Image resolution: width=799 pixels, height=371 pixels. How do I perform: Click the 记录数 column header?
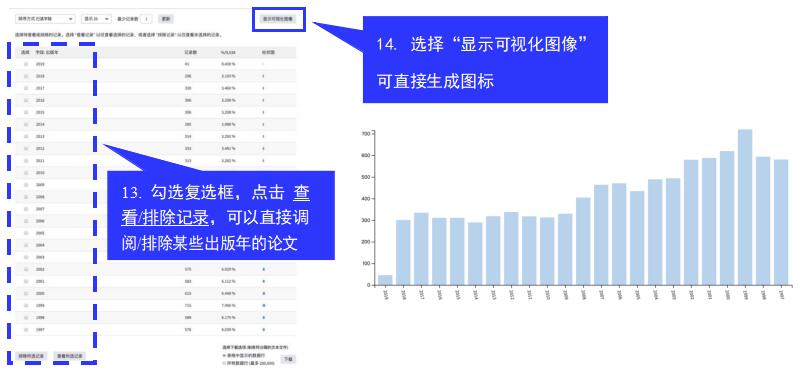coord(191,52)
